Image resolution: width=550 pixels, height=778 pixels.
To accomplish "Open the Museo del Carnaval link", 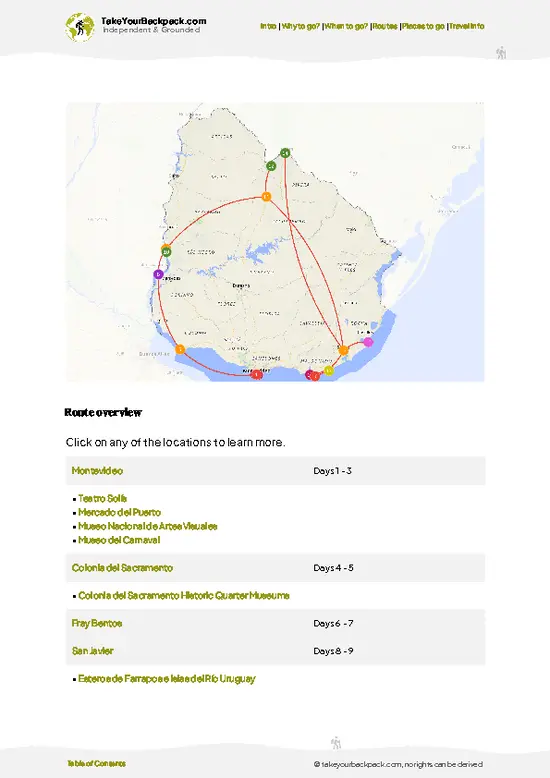I will 119,540.
